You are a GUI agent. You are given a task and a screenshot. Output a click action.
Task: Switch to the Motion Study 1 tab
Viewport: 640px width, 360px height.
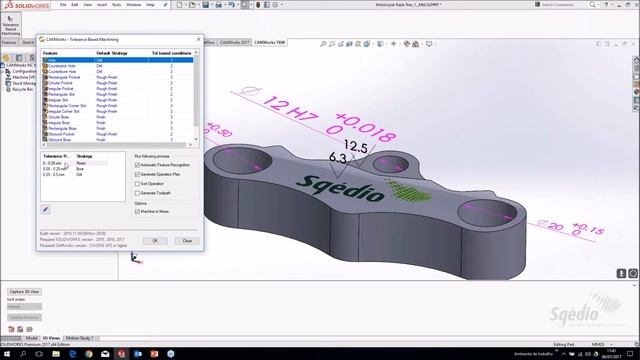pos(80,338)
